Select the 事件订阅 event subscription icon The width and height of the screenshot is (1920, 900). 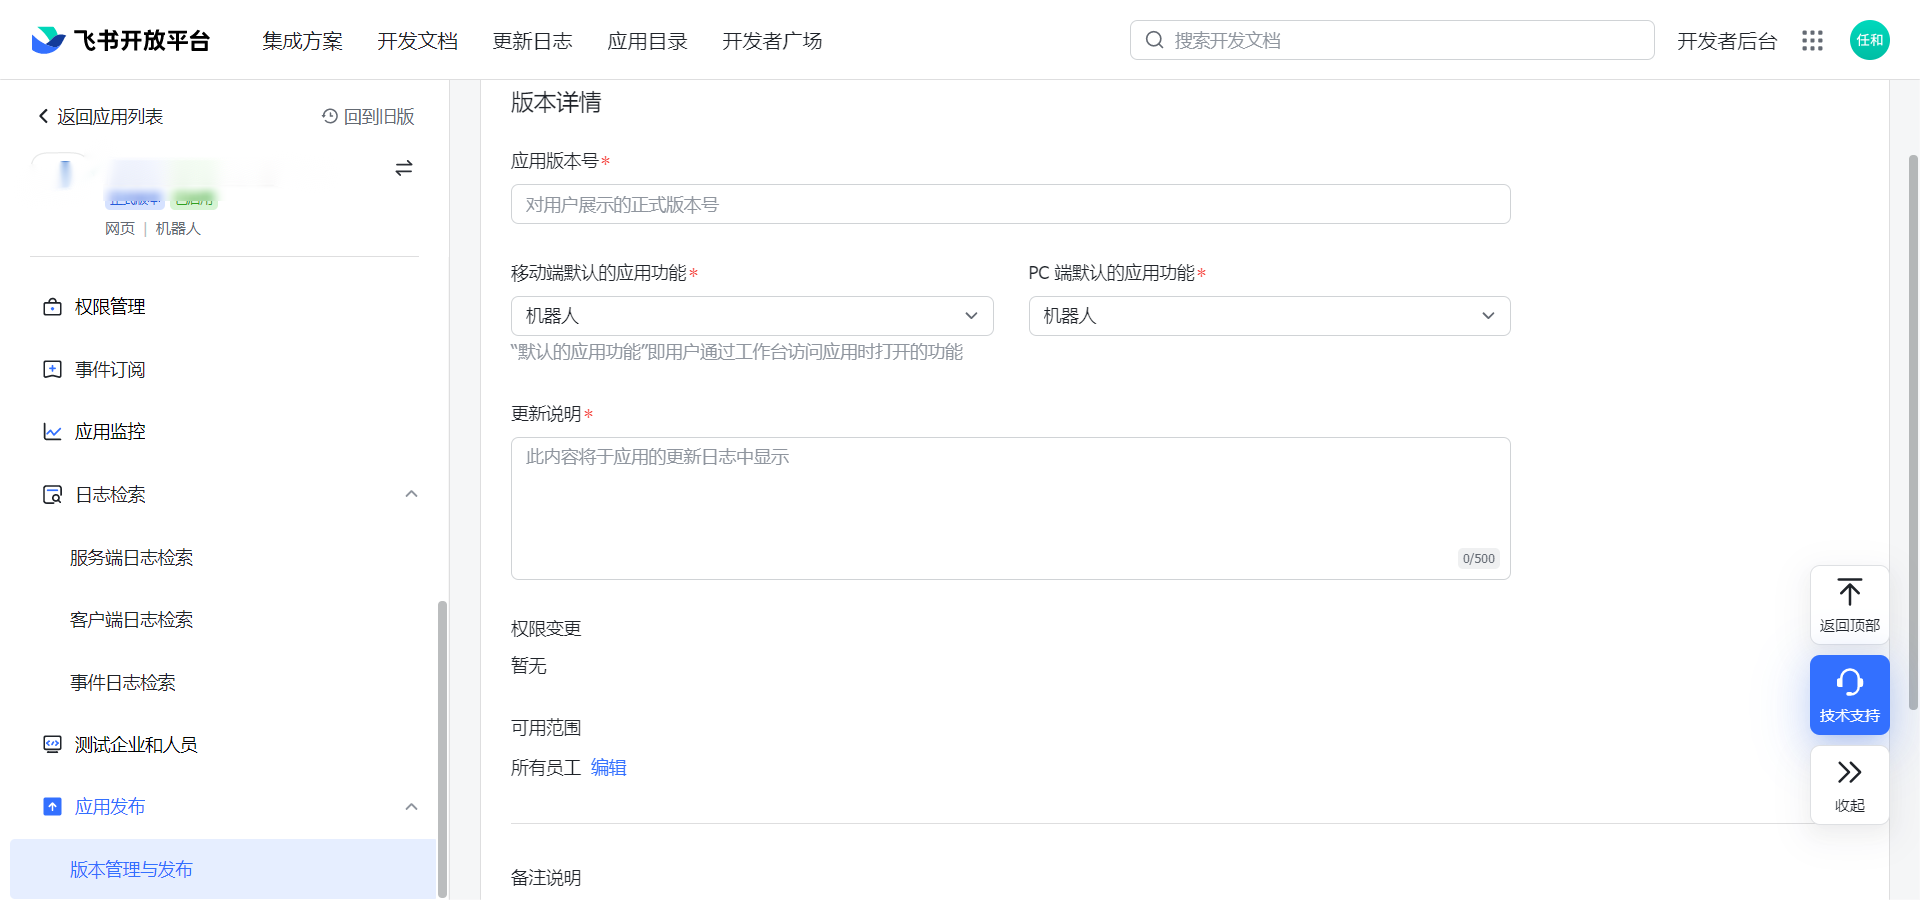pyautogui.click(x=53, y=369)
